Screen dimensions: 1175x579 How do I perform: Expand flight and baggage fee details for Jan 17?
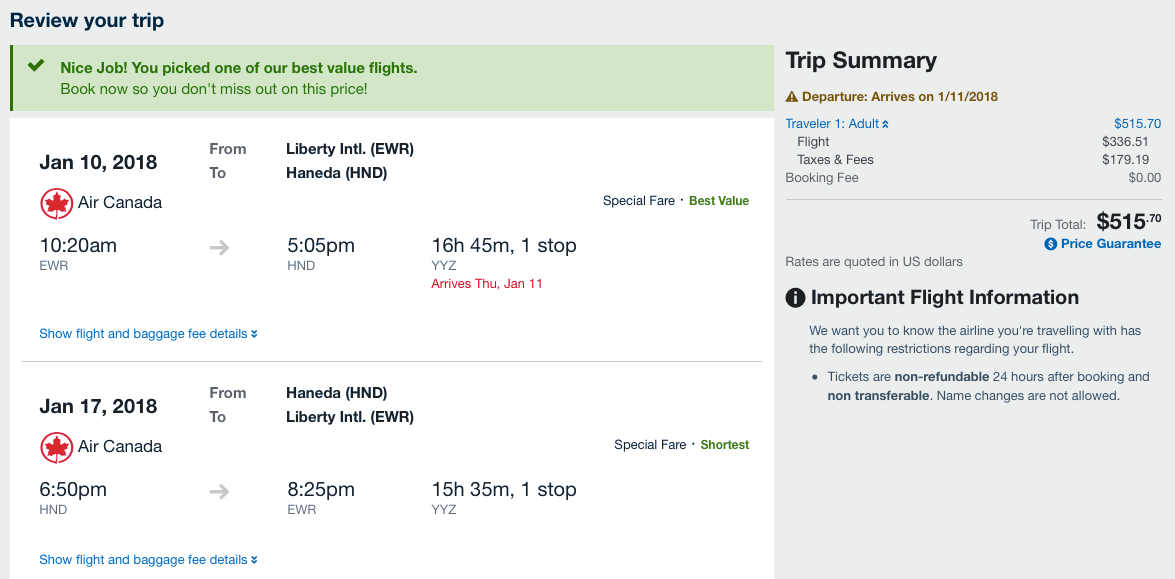(x=148, y=560)
